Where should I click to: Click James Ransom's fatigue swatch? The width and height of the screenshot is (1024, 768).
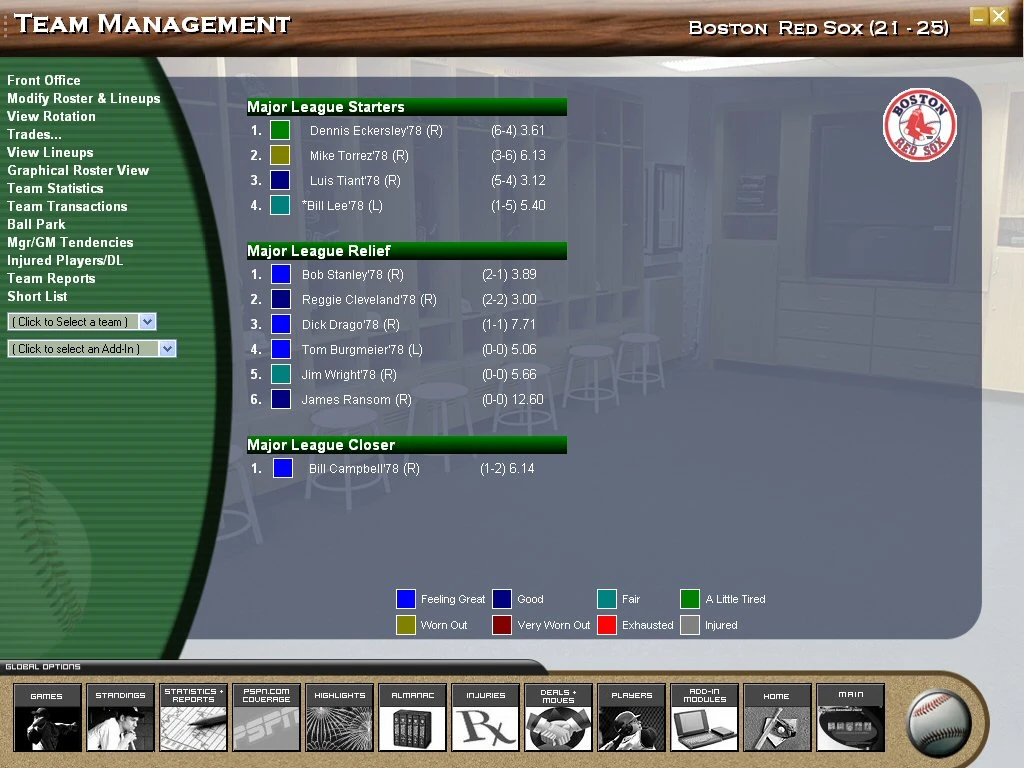pyautogui.click(x=281, y=399)
